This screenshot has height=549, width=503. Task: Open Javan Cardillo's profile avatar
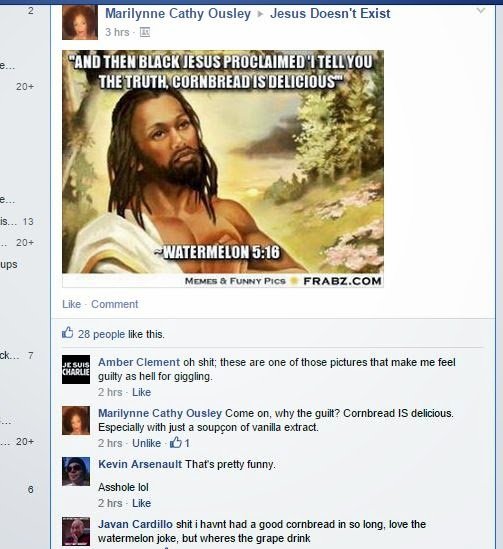tap(76, 531)
